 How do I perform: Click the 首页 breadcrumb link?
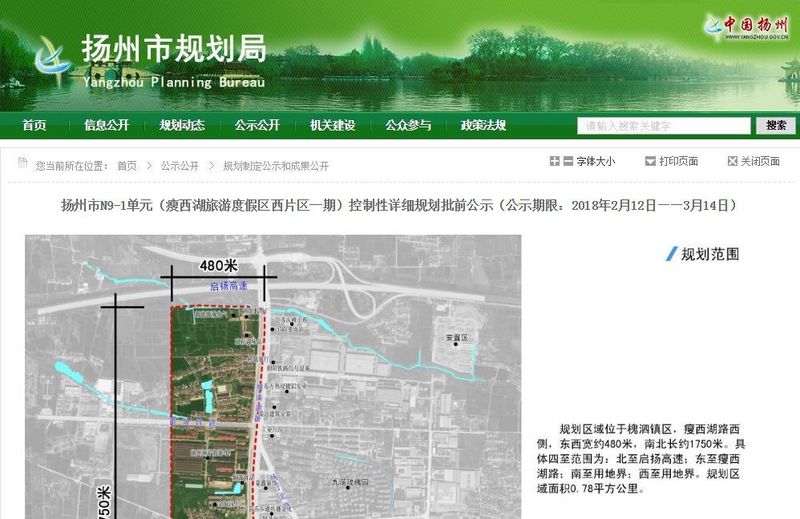[127, 165]
